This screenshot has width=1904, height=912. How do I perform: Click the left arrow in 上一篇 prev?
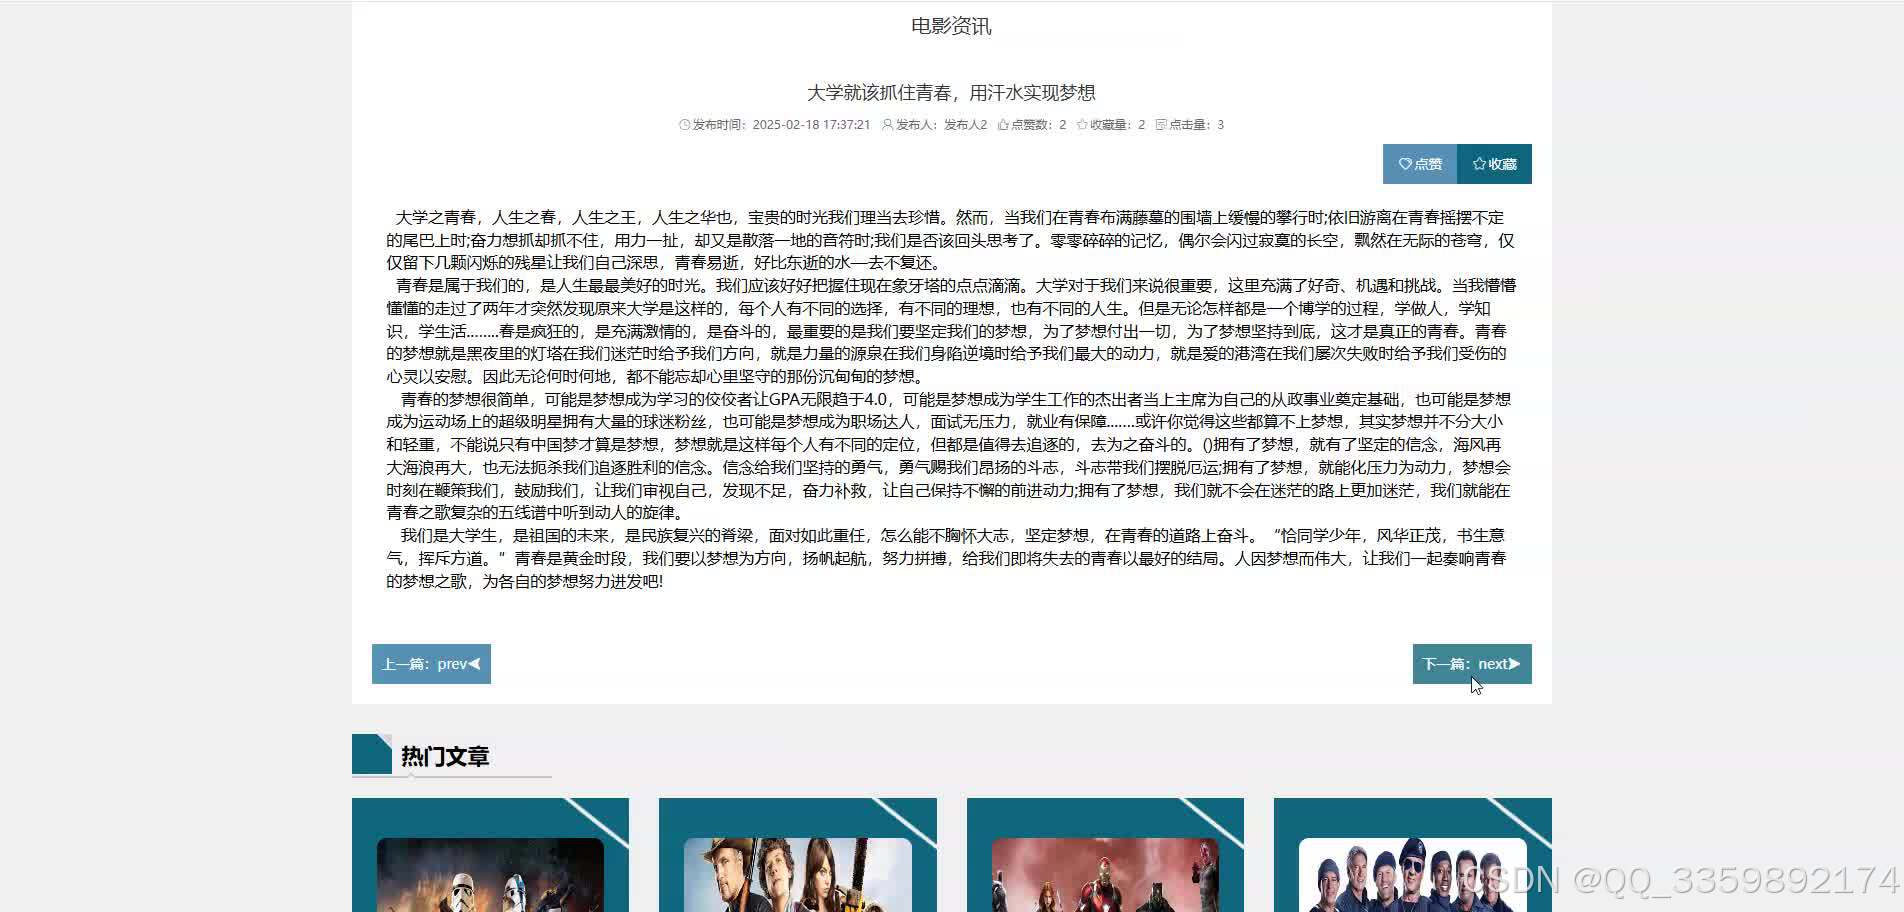(x=473, y=663)
